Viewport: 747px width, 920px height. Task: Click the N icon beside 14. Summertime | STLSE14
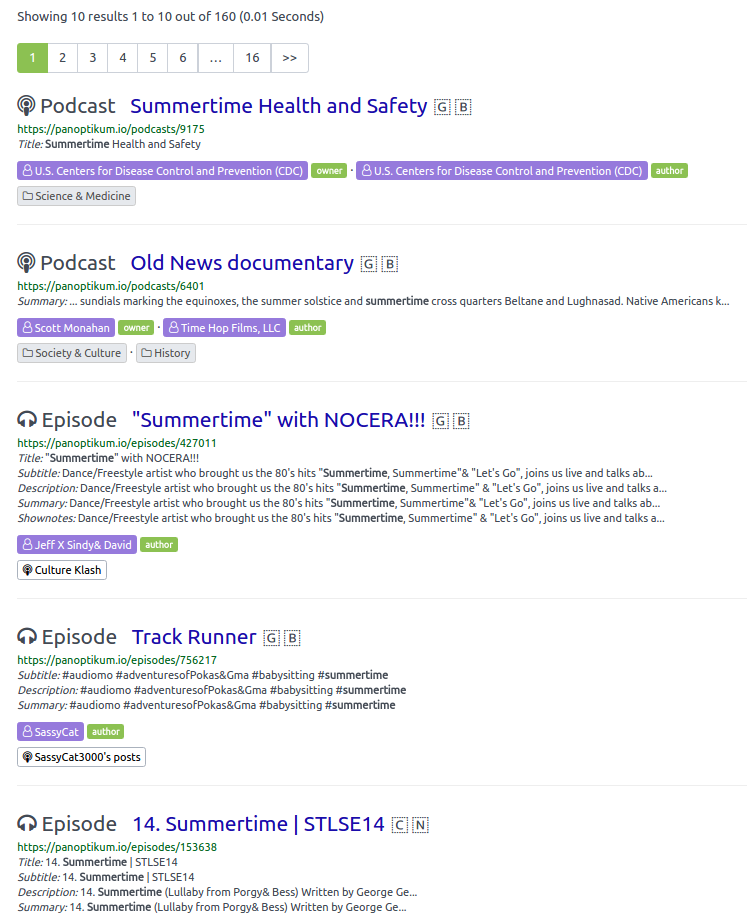tap(421, 825)
